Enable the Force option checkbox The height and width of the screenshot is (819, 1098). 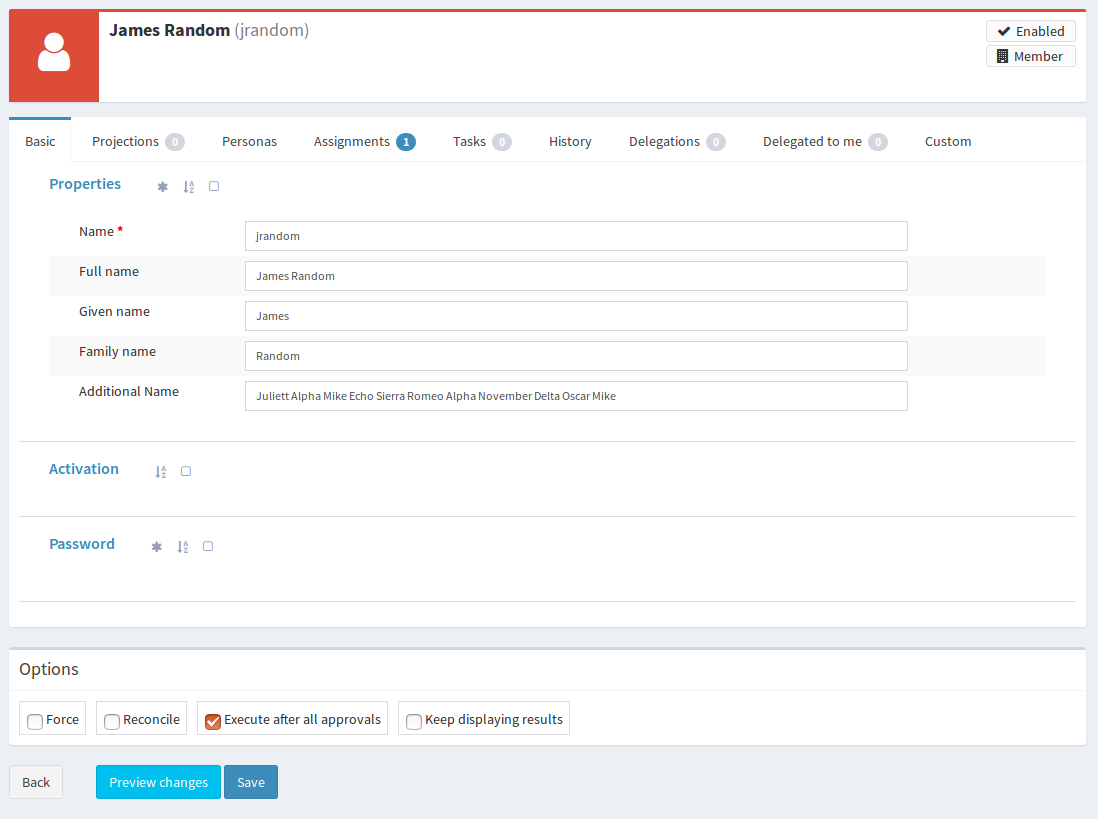35,721
